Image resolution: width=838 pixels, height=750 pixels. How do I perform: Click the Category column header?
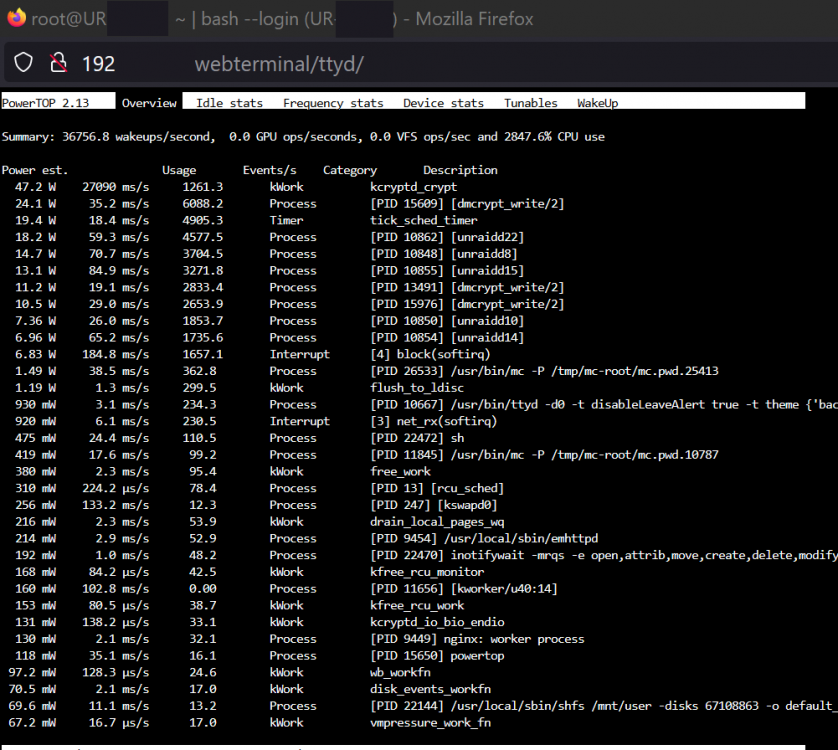click(x=350, y=170)
